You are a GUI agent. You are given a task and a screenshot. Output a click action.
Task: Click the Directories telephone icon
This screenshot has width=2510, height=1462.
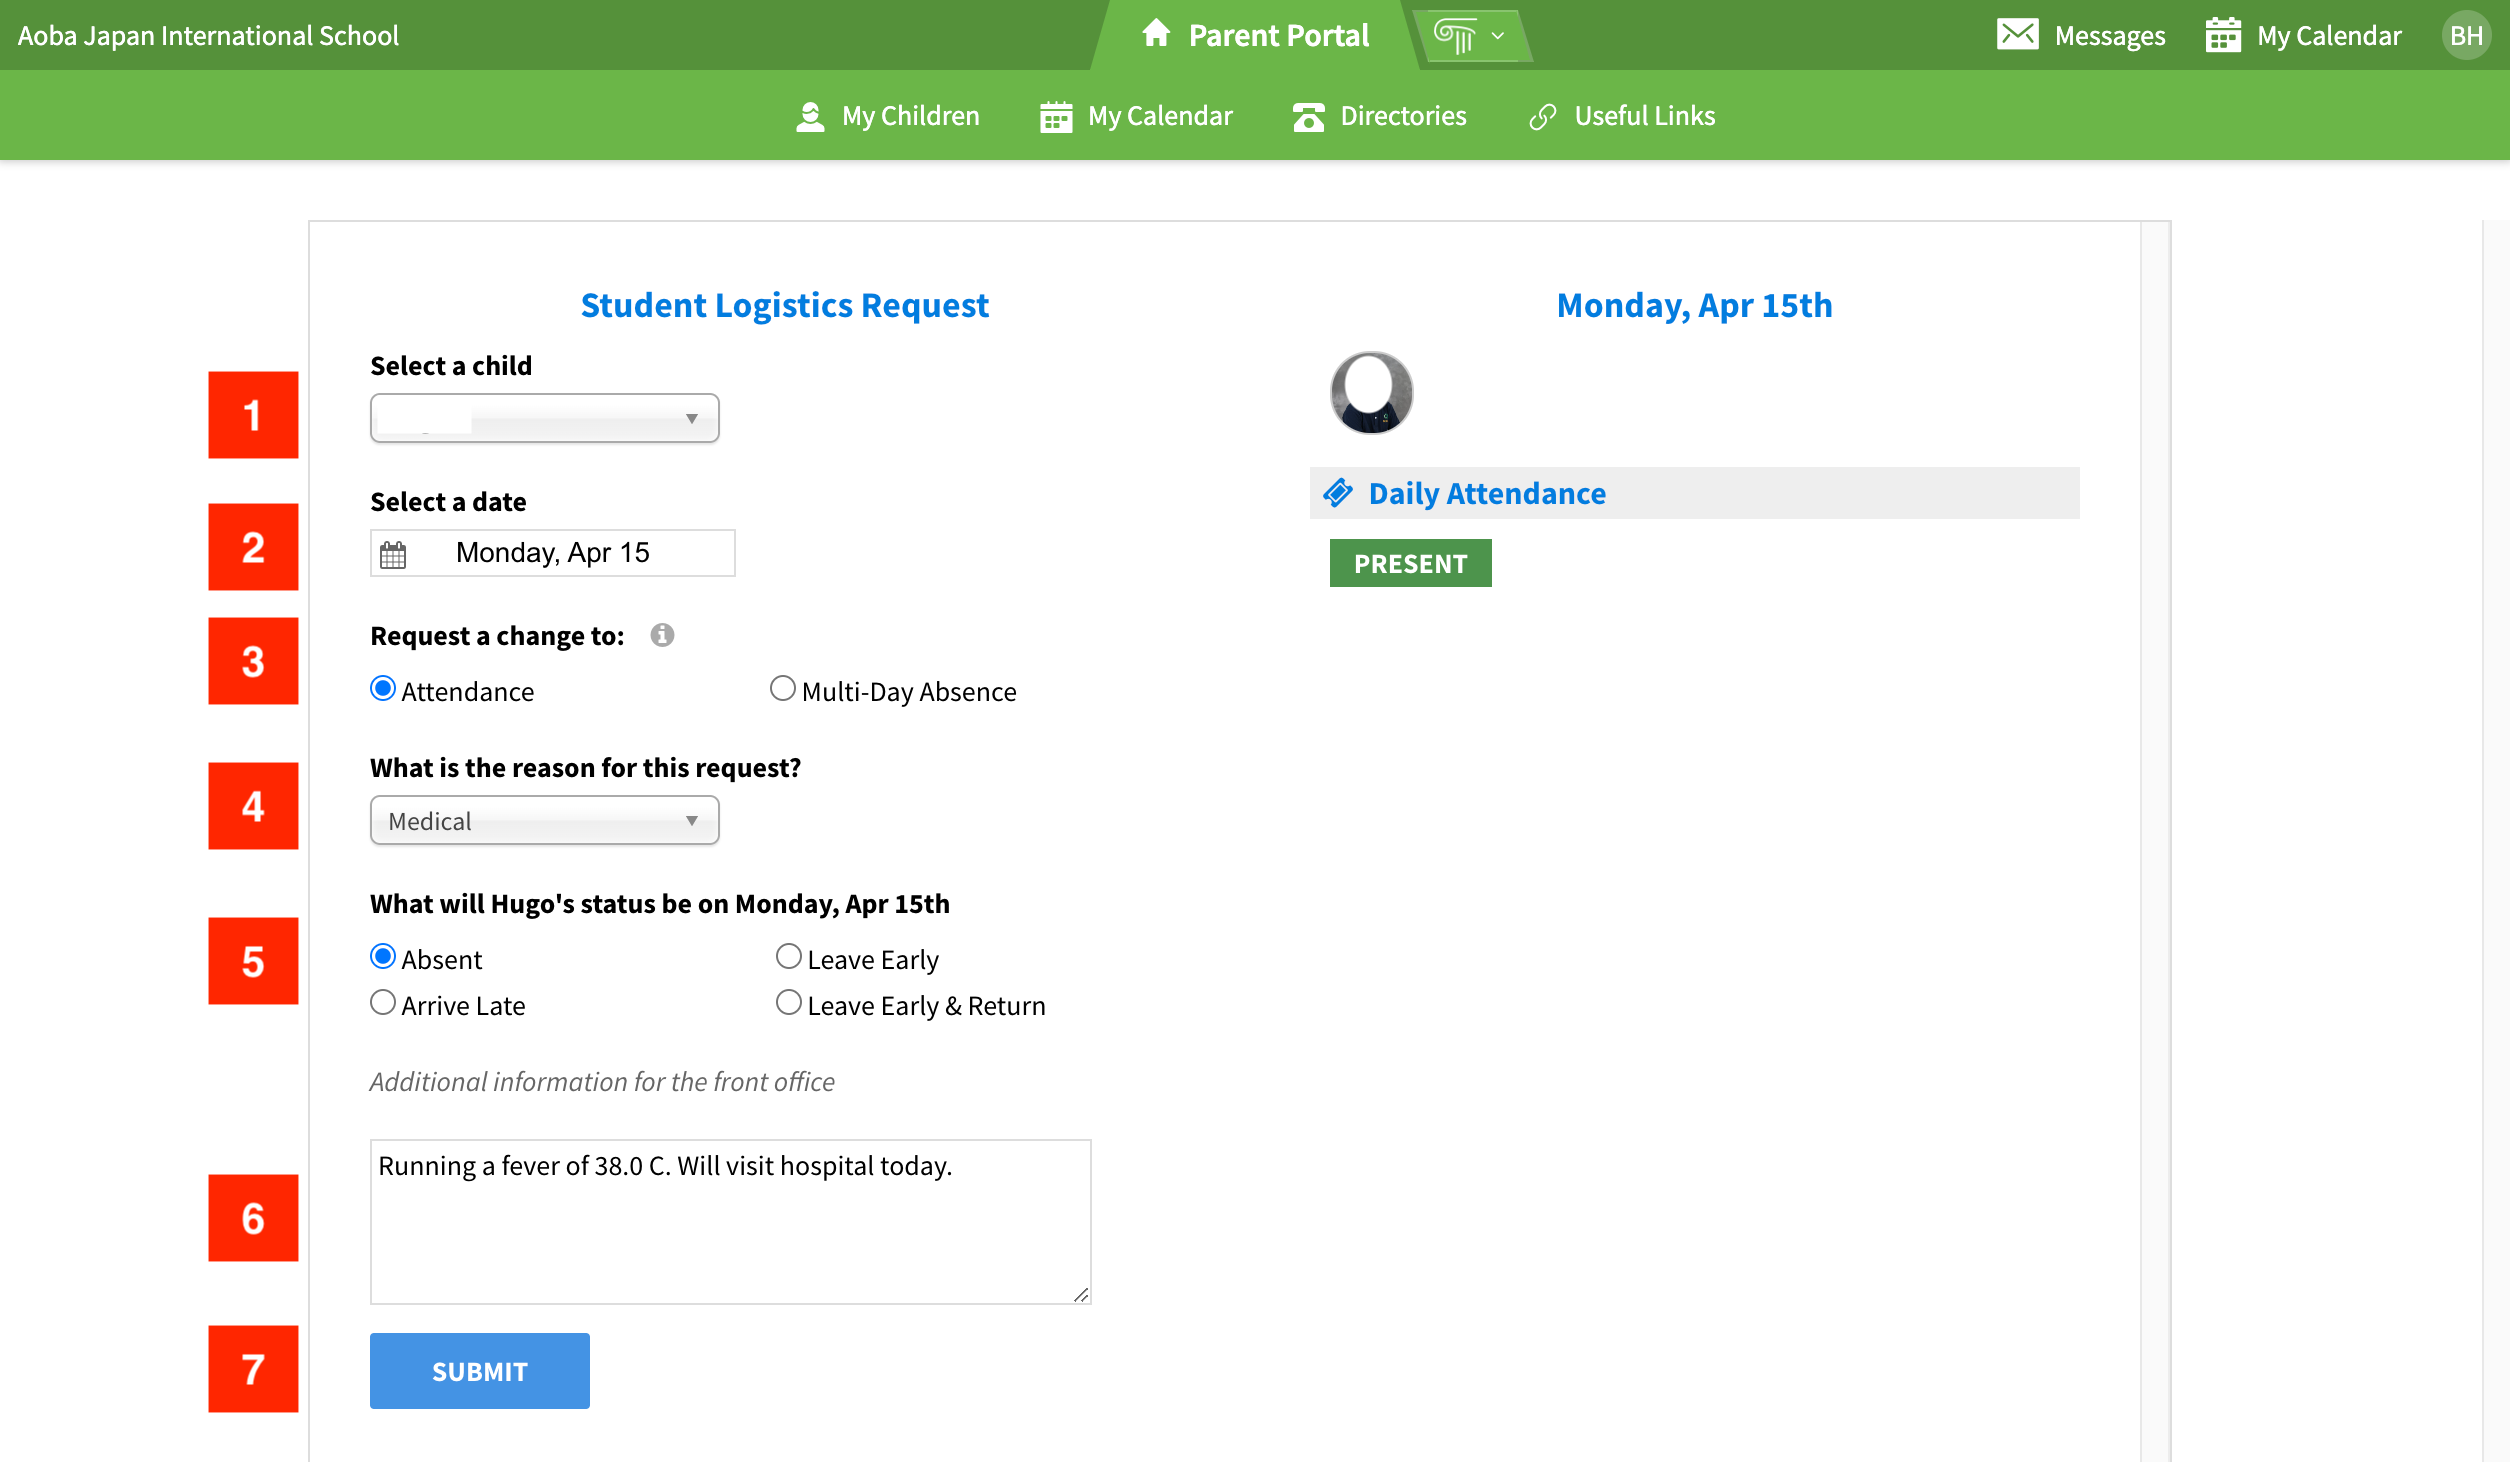coord(1308,117)
